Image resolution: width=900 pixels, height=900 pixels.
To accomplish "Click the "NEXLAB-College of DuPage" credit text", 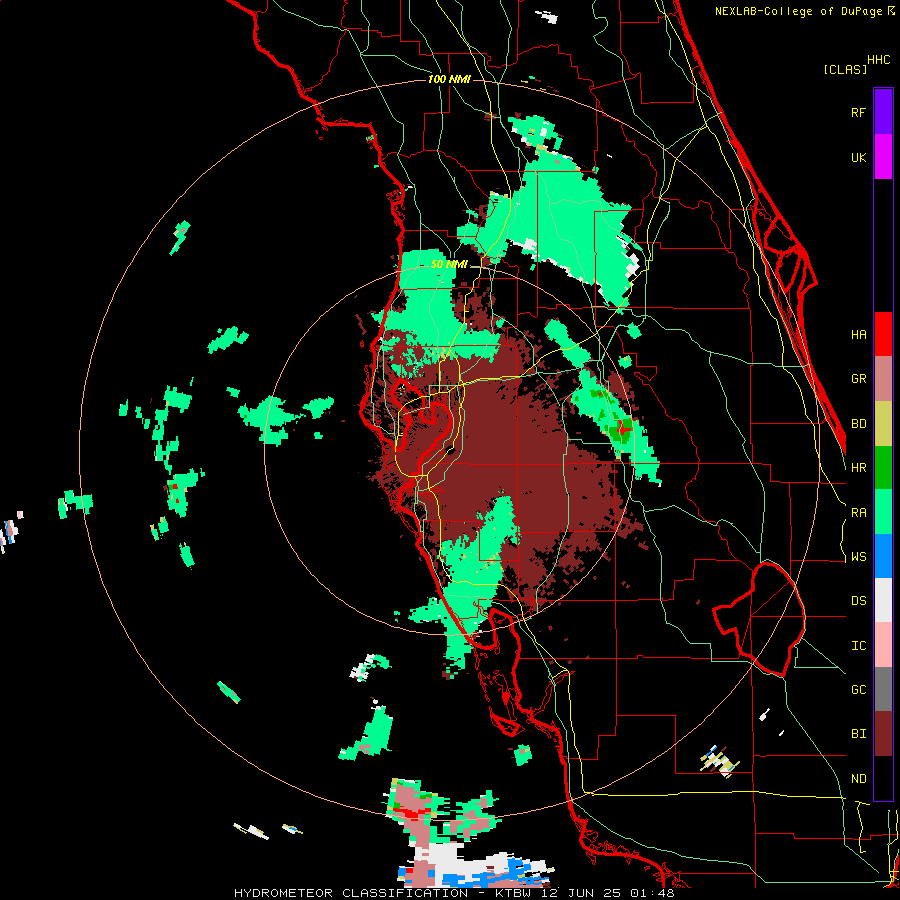I will 798,11.
